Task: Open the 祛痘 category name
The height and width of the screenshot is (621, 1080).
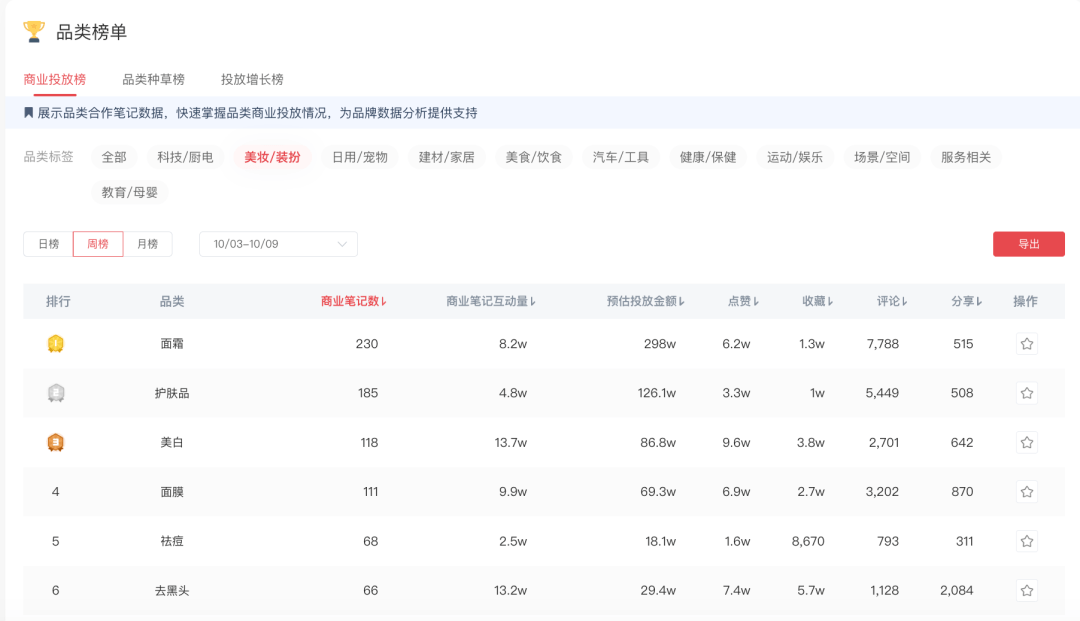Action: click(172, 541)
